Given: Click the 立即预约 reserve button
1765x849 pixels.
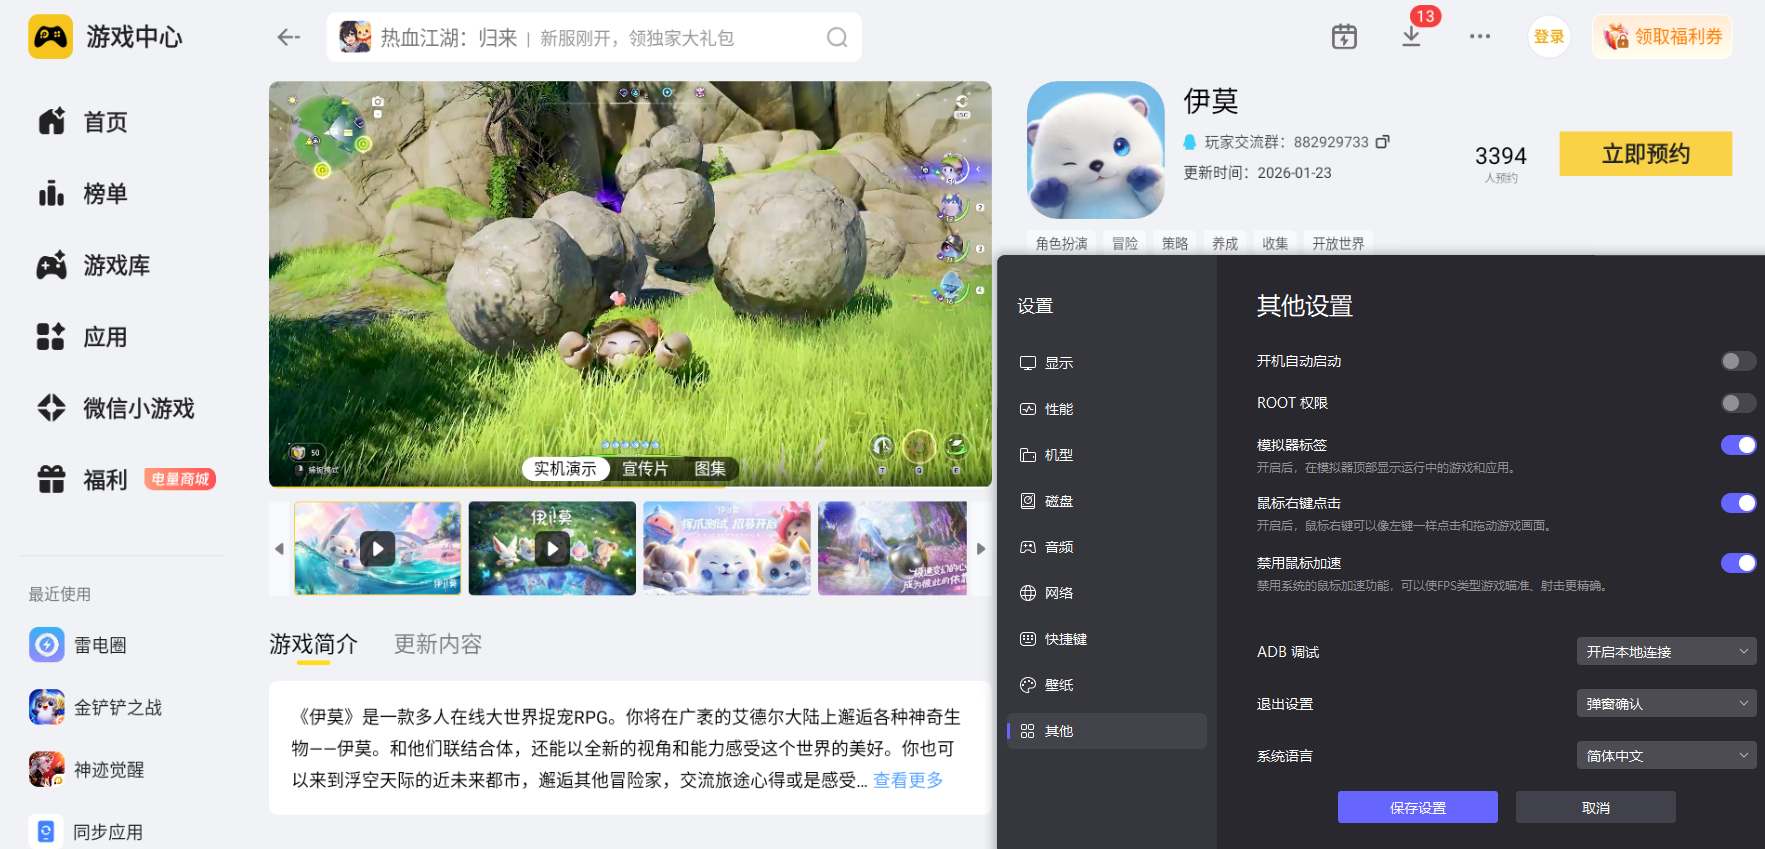Looking at the screenshot, I should click(x=1646, y=154).
